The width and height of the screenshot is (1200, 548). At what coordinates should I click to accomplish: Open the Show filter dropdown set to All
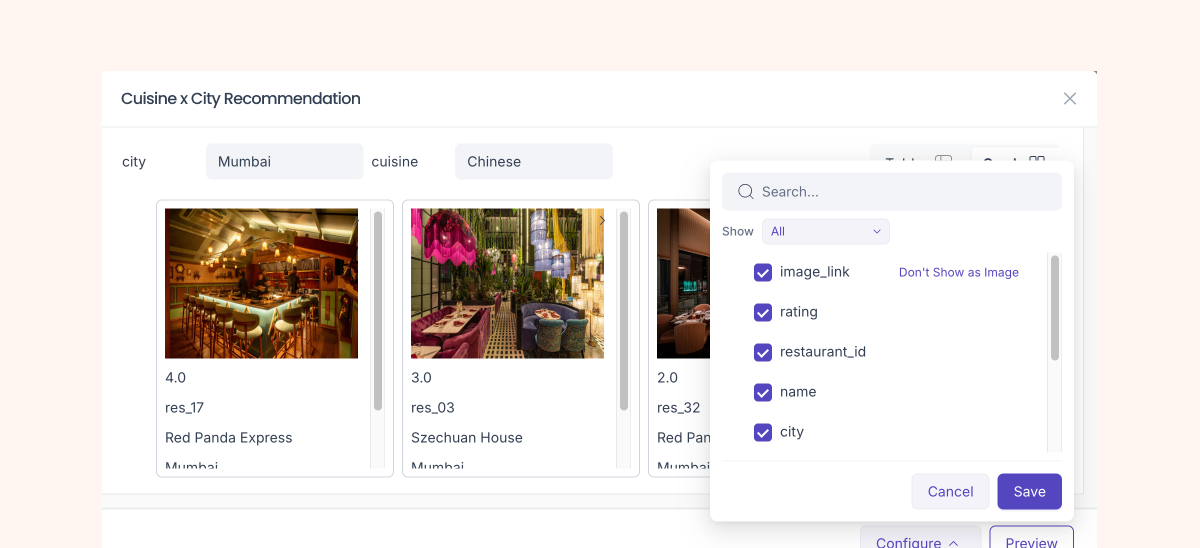pyautogui.click(x=825, y=231)
